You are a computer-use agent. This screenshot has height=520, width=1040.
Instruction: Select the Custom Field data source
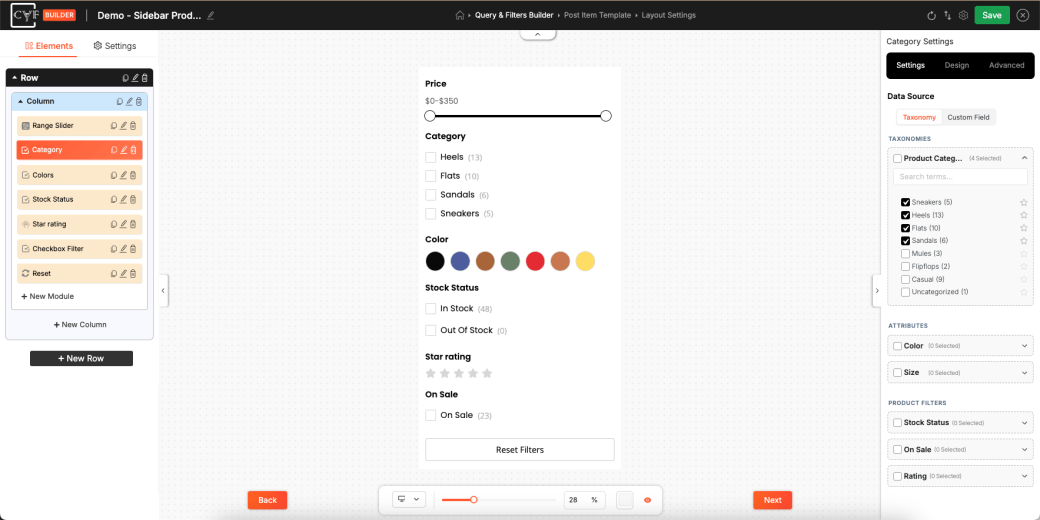(x=968, y=117)
